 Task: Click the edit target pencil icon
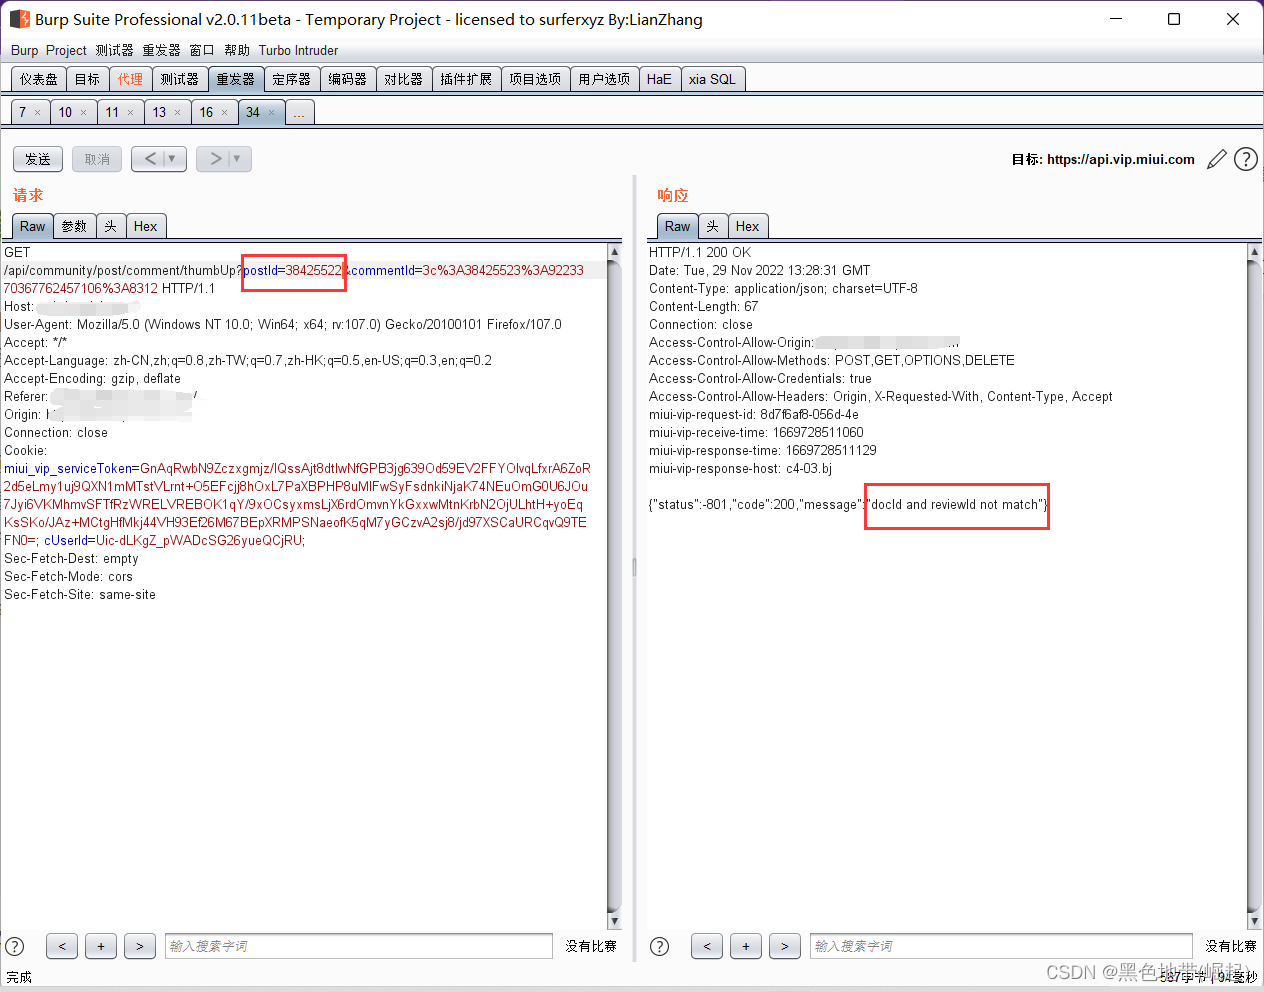coord(1217,159)
